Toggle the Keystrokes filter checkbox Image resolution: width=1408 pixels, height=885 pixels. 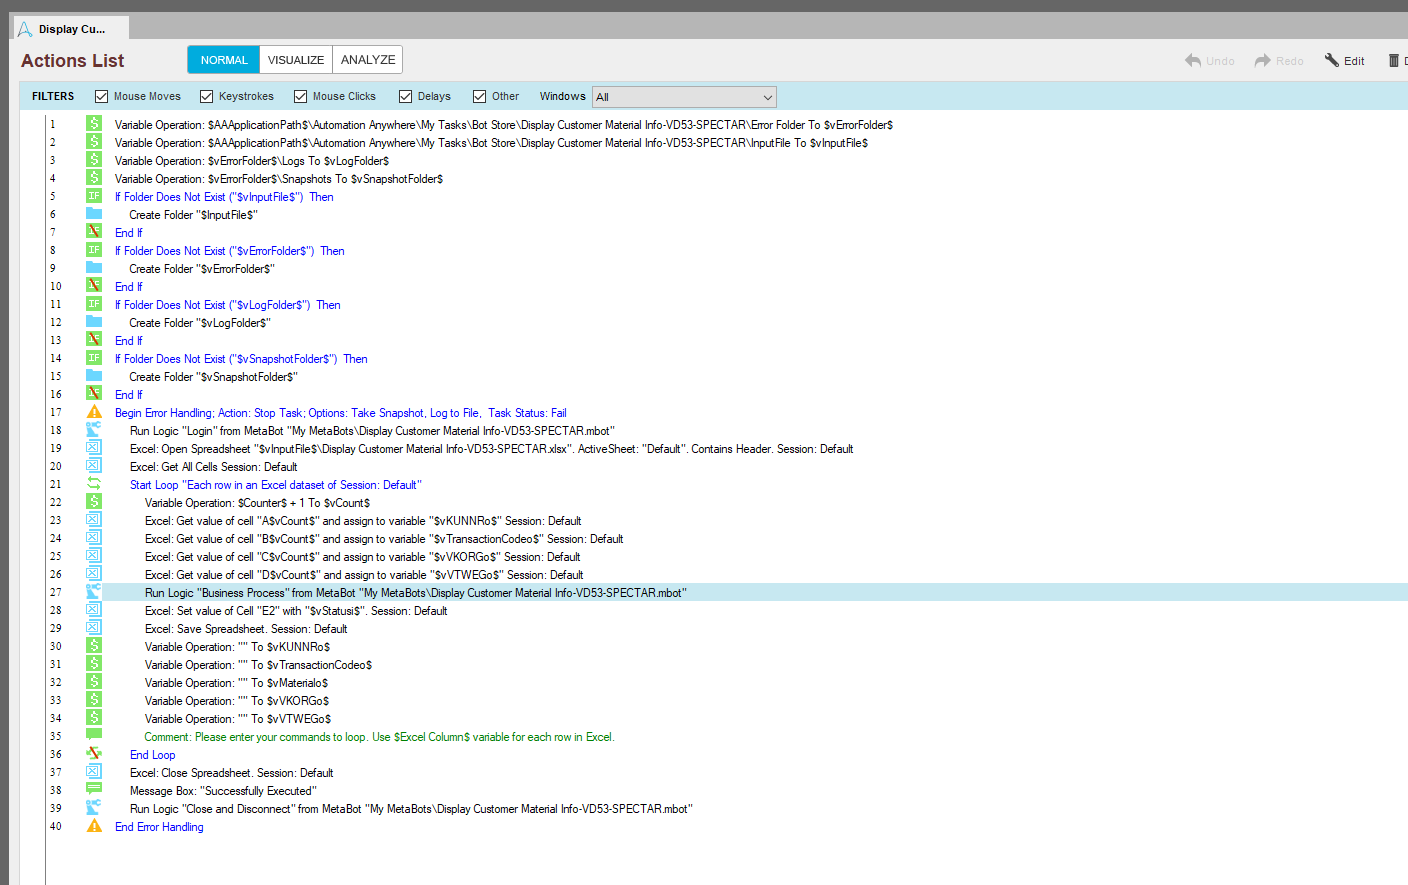pos(207,97)
